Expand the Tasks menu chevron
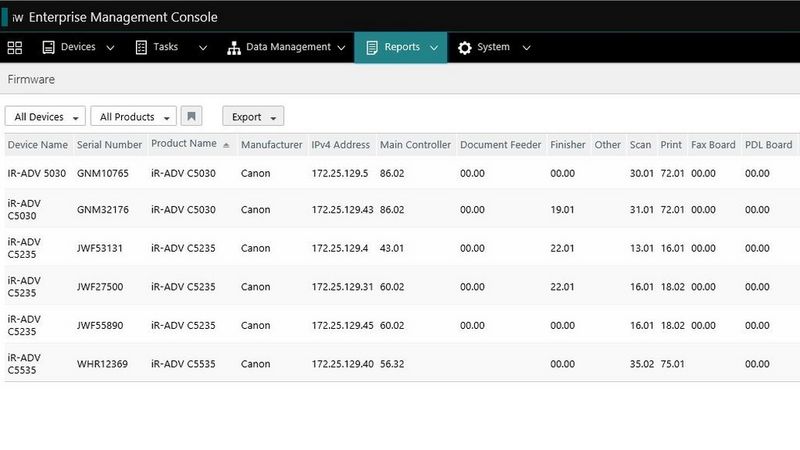 (x=203, y=48)
